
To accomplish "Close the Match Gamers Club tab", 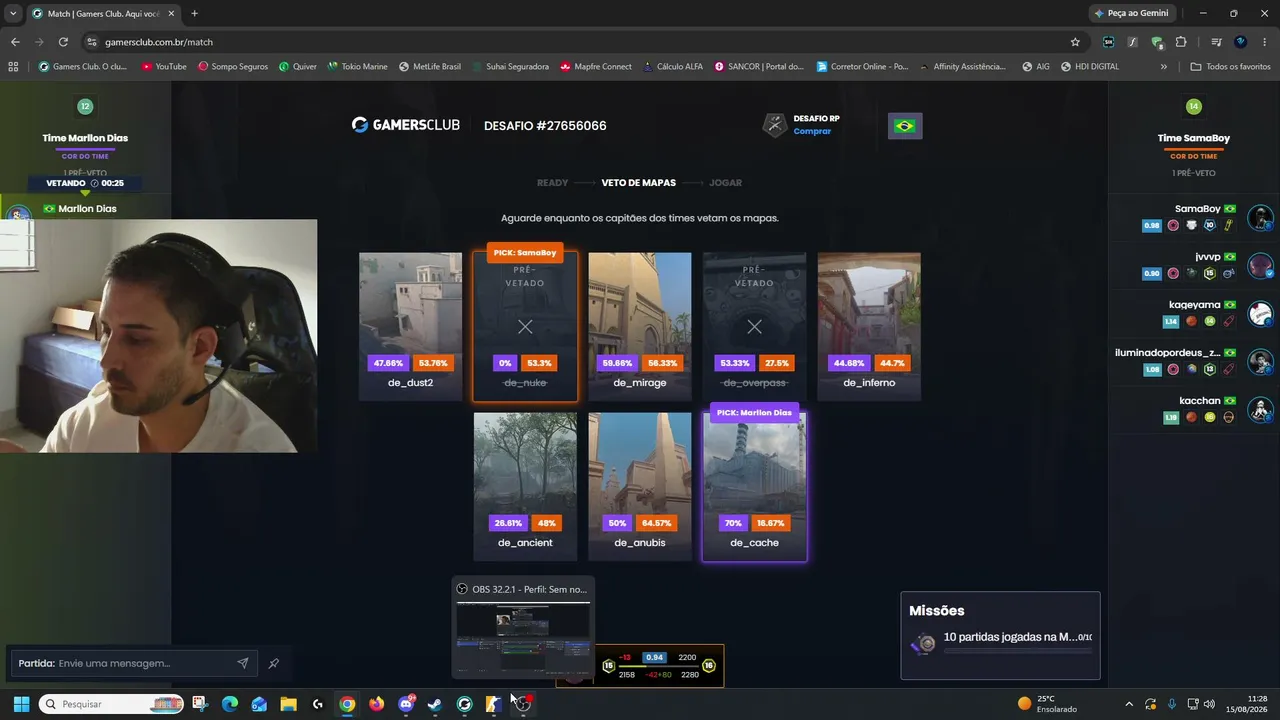I will (173, 13).
